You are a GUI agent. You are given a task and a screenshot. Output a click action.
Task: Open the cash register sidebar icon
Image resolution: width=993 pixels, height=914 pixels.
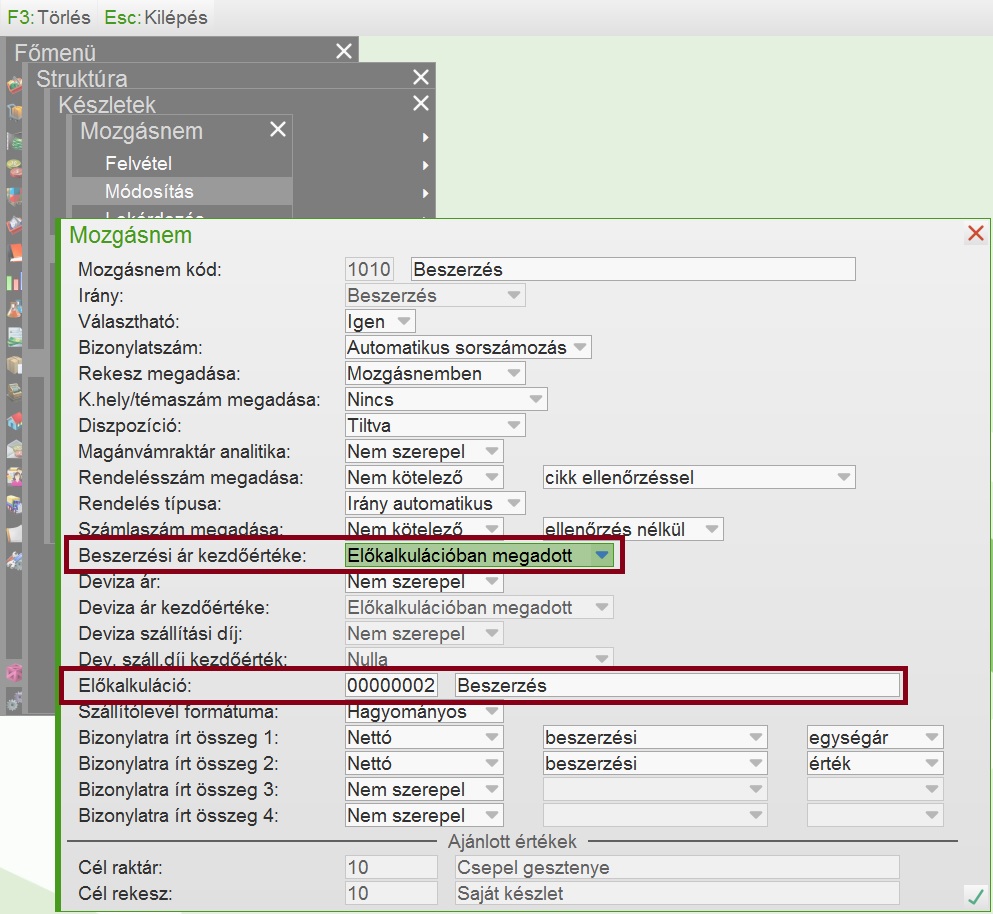[x=15, y=392]
